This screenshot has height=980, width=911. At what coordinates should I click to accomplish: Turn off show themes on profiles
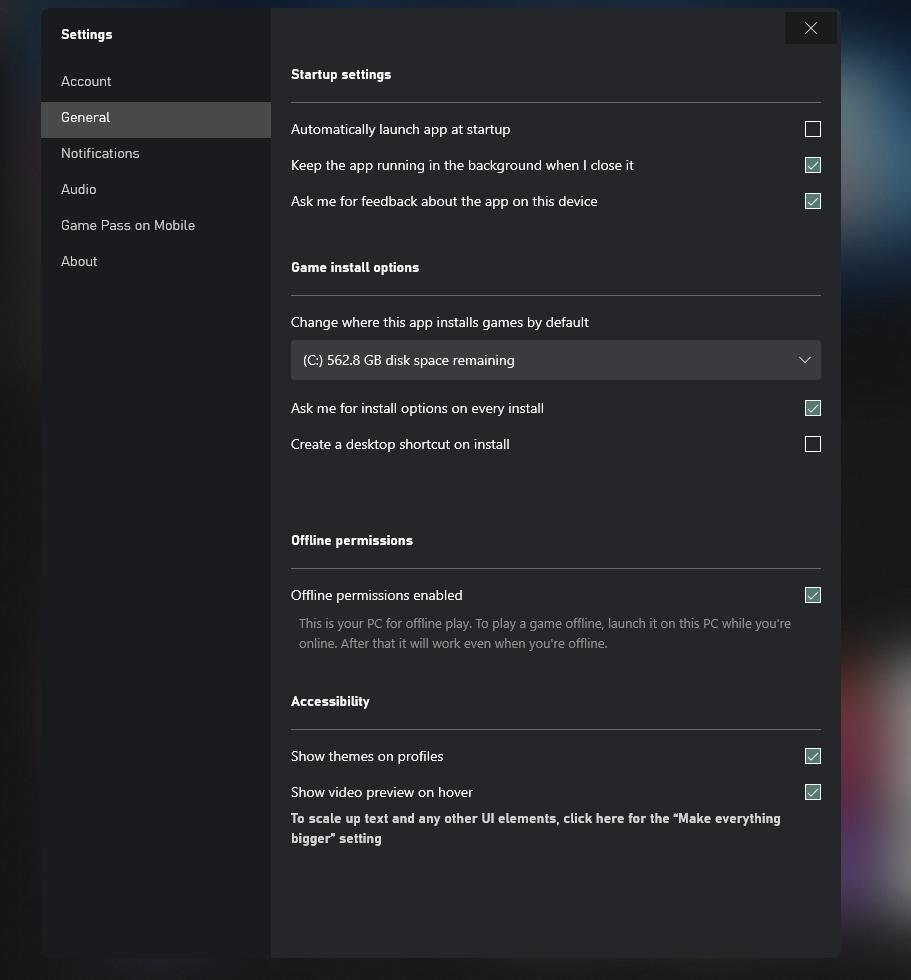812,756
